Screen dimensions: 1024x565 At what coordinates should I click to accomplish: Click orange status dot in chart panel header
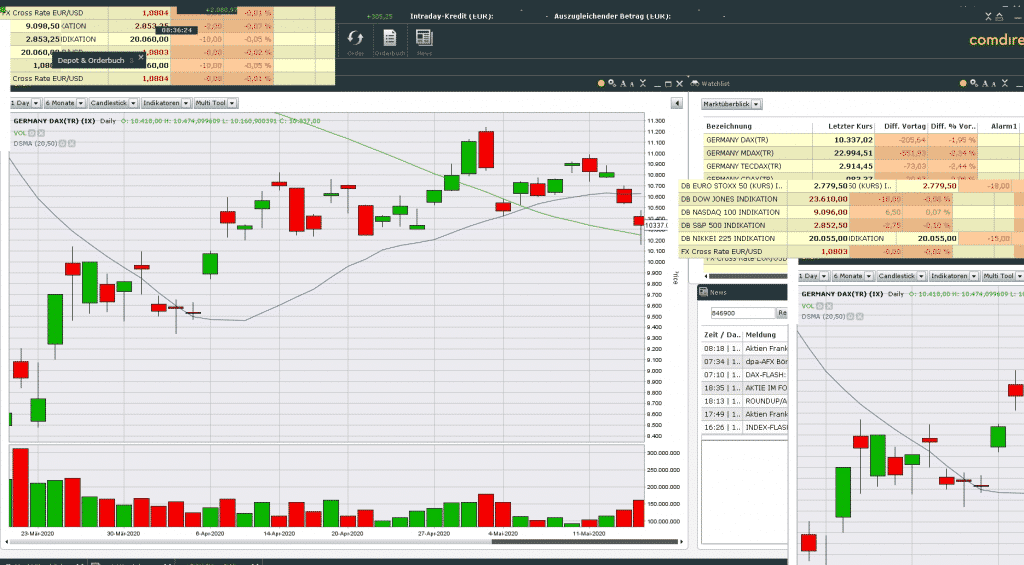pos(601,84)
